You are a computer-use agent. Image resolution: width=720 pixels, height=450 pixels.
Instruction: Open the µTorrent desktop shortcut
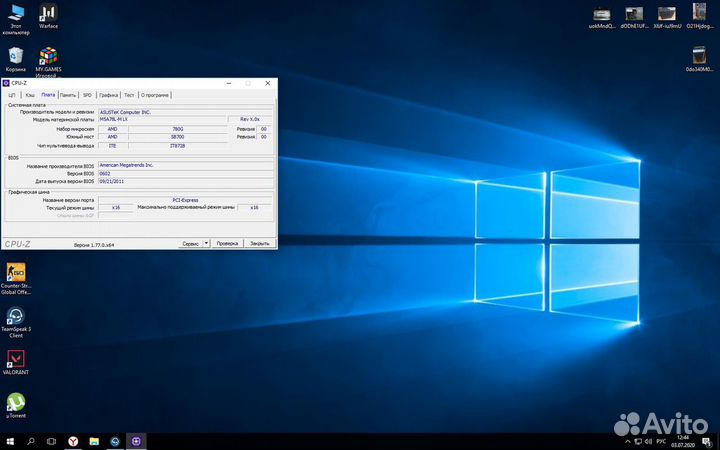coord(16,405)
